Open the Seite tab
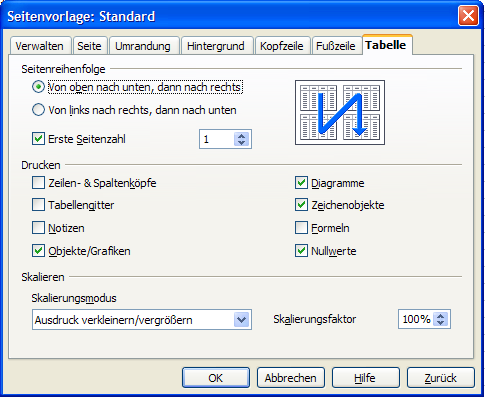The height and width of the screenshot is (397, 485). (90, 46)
